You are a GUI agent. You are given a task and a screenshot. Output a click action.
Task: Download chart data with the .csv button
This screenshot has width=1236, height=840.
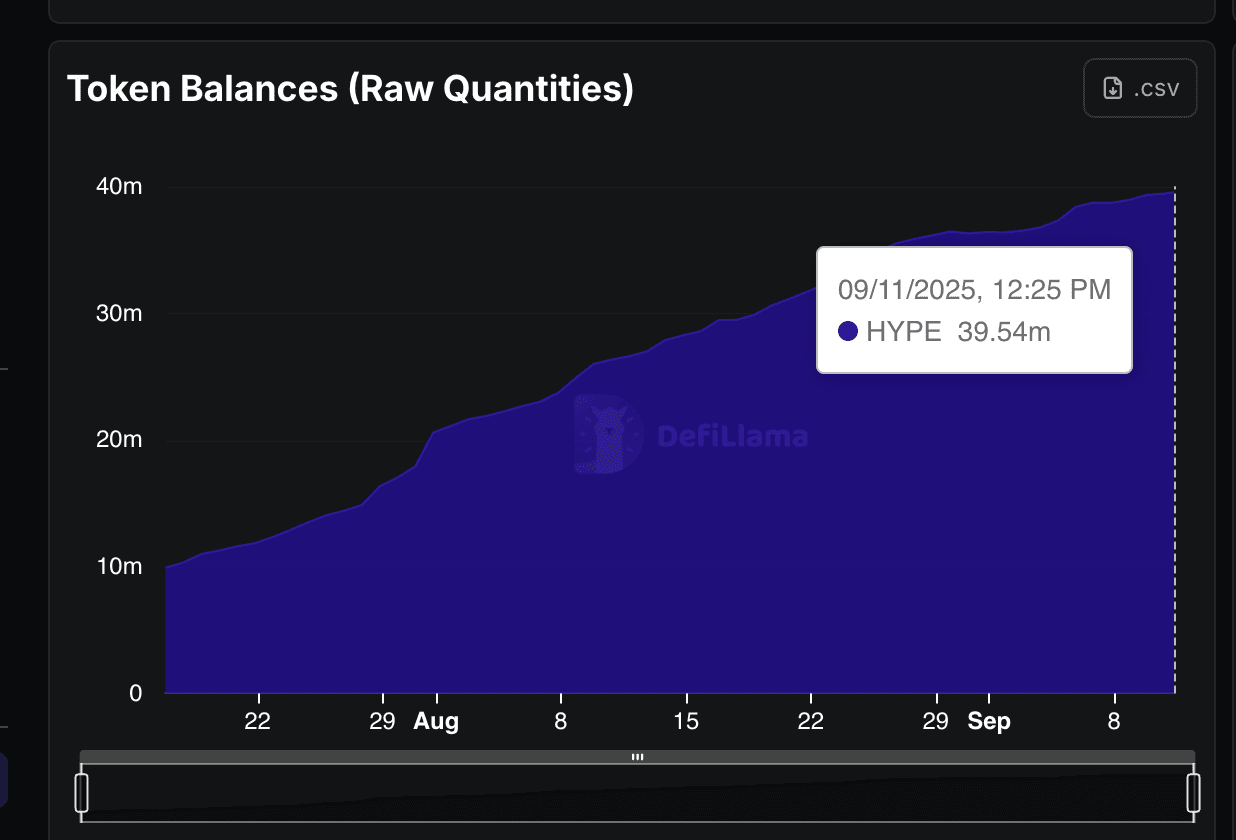[x=1140, y=89]
